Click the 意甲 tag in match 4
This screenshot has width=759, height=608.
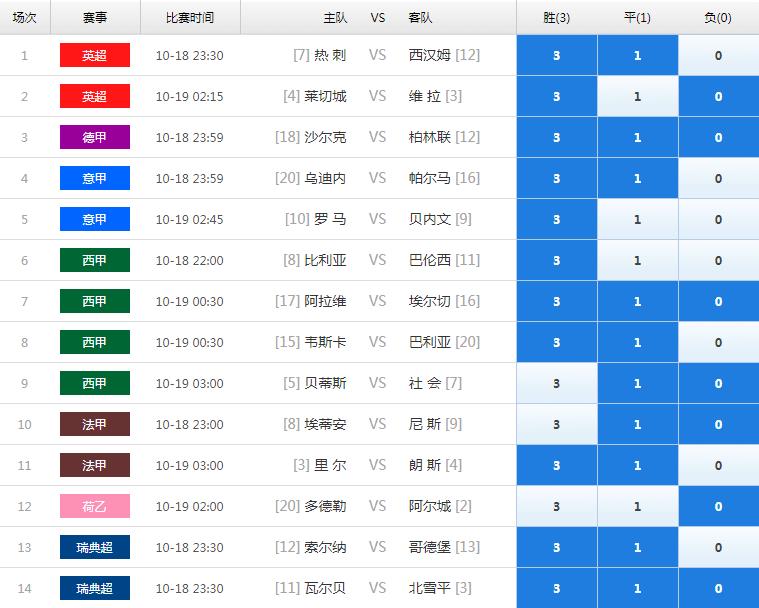pos(95,178)
